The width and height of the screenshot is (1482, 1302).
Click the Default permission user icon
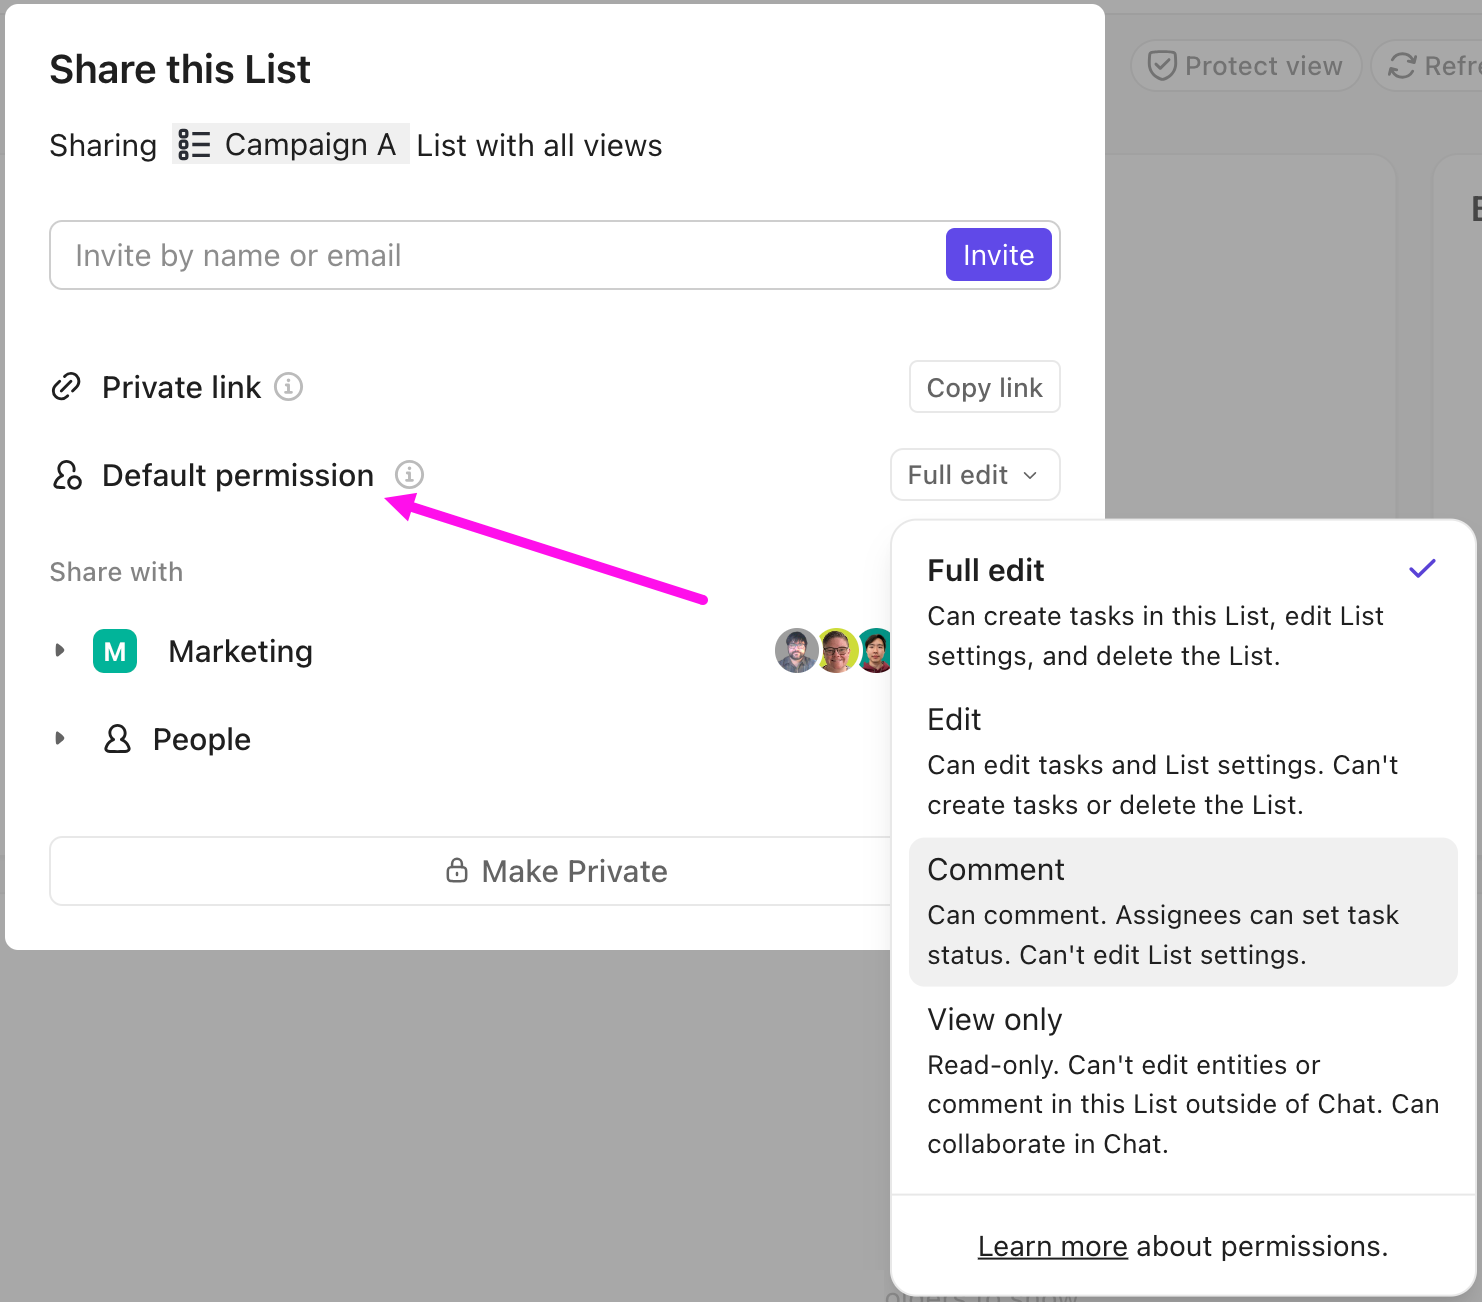point(67,475)
